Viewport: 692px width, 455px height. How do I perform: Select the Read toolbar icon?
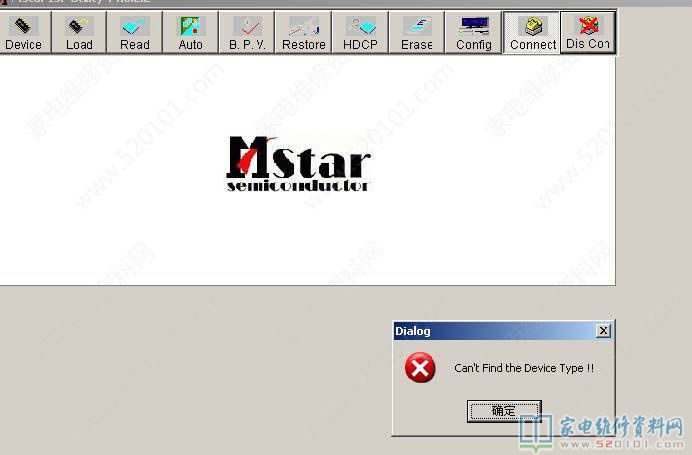[x=135, y=33]
